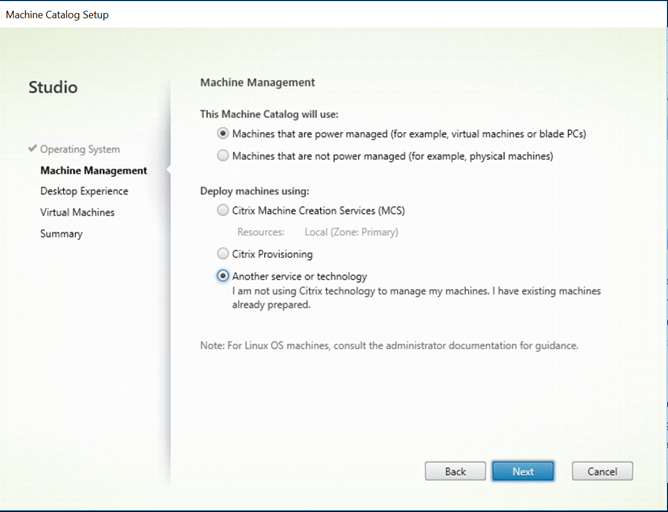Click the Next button
The image size is (668, 512).
pyautogui.click(x=523, y=472)
